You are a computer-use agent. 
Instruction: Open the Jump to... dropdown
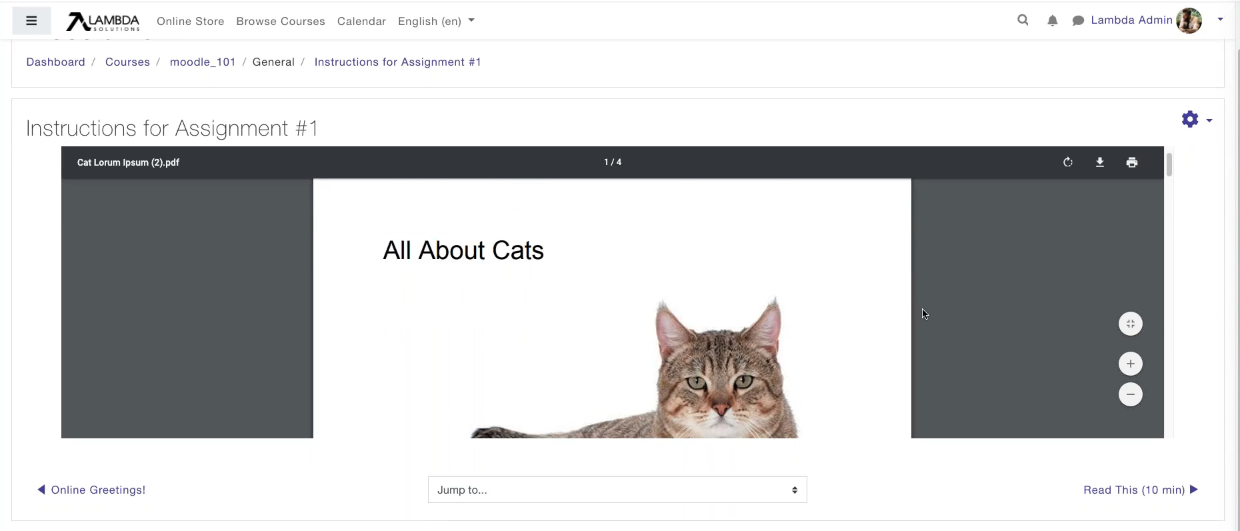coord(617,490)
